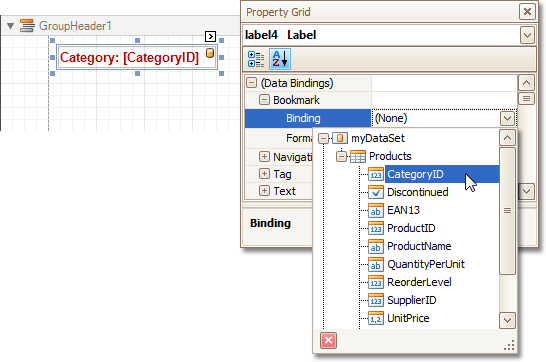Collapse the Products table node

[341, 156]
